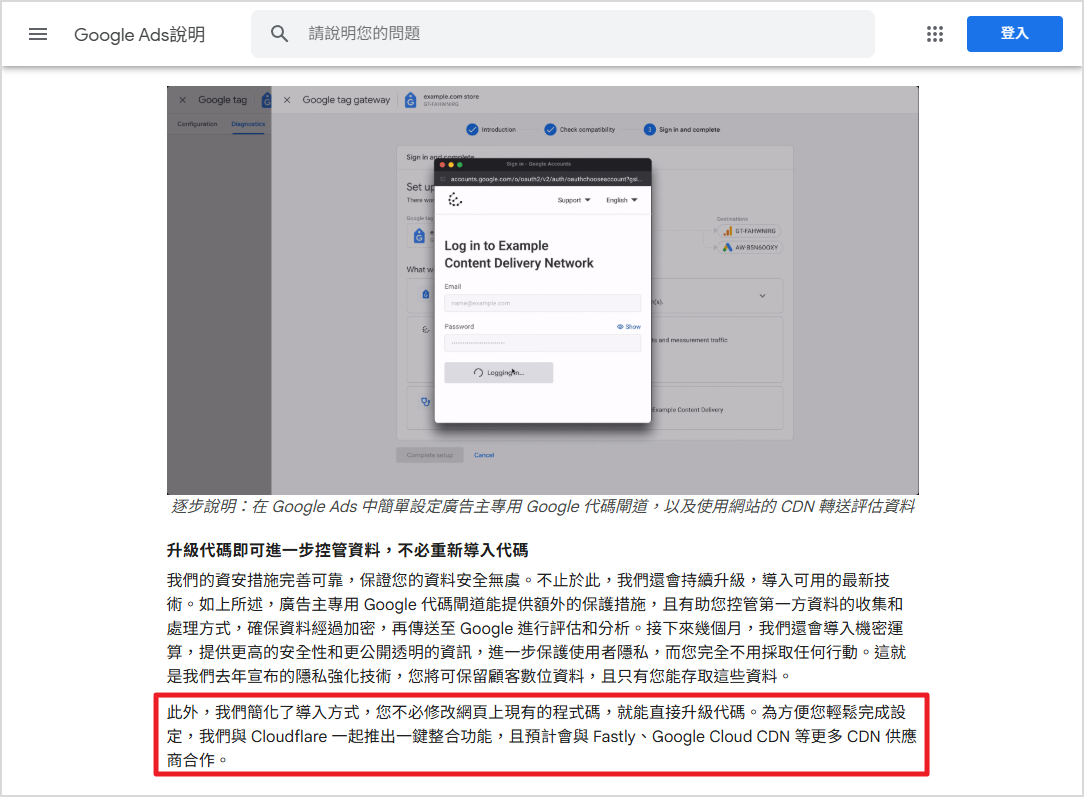Screen dimensions: 1084x797
Task: Toggle Show password eye
Action: click(629, 327)
